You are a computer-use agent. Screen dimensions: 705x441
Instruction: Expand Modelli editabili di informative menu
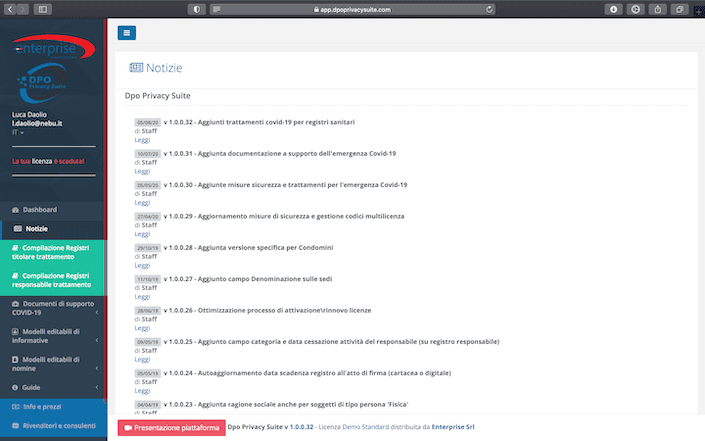(53, 336)
